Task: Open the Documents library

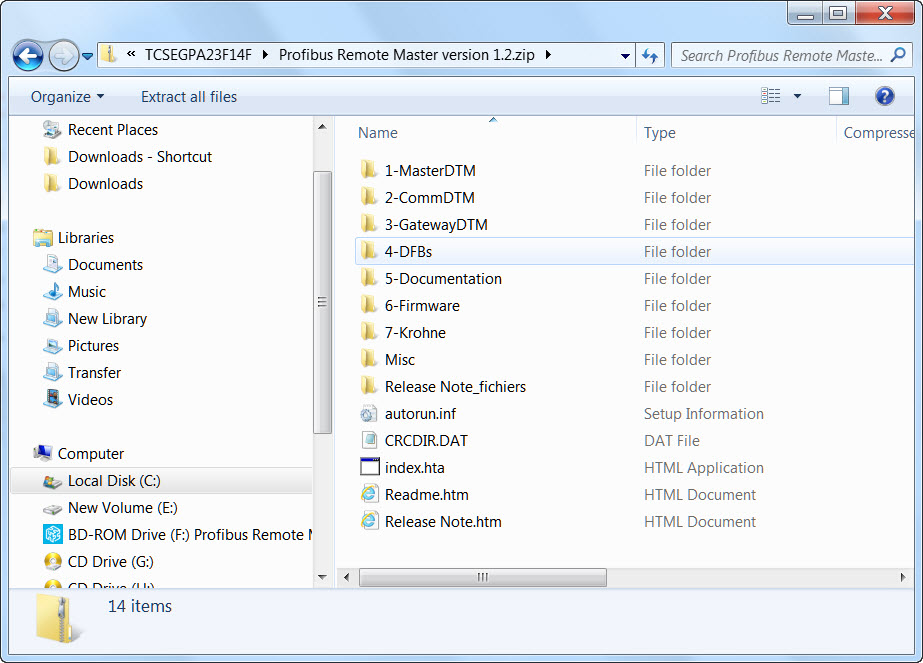Action: point(93,265)
